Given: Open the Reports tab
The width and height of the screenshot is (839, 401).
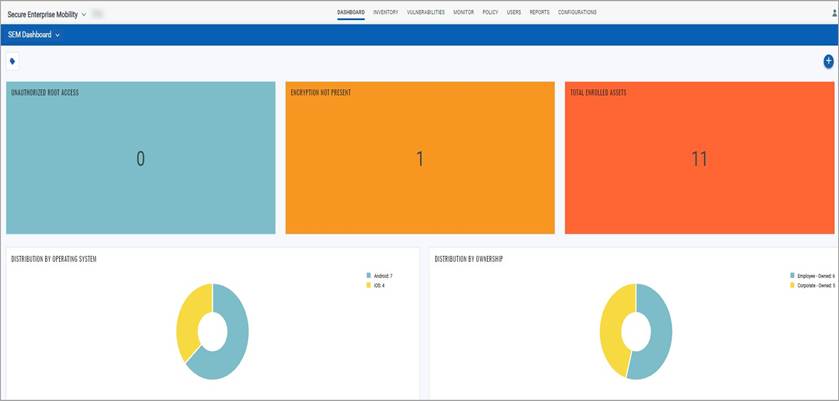Looking at the screenshot, I should pos(539,12).
